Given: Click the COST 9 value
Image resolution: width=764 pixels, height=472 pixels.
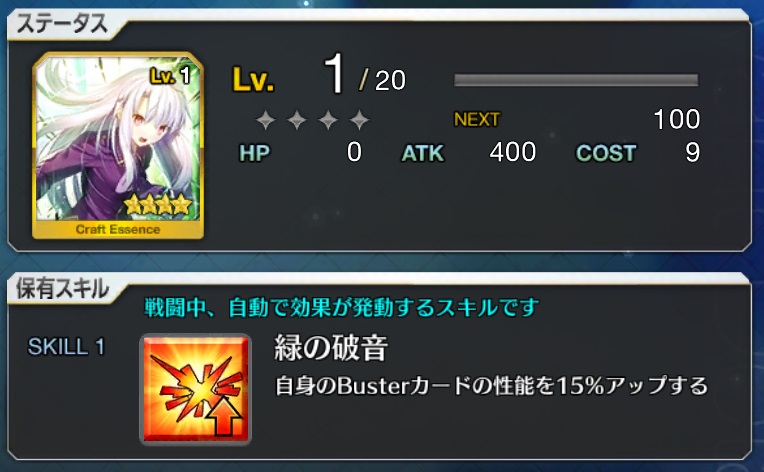Looking at the screenshot, I should click(x=692, y=152).
